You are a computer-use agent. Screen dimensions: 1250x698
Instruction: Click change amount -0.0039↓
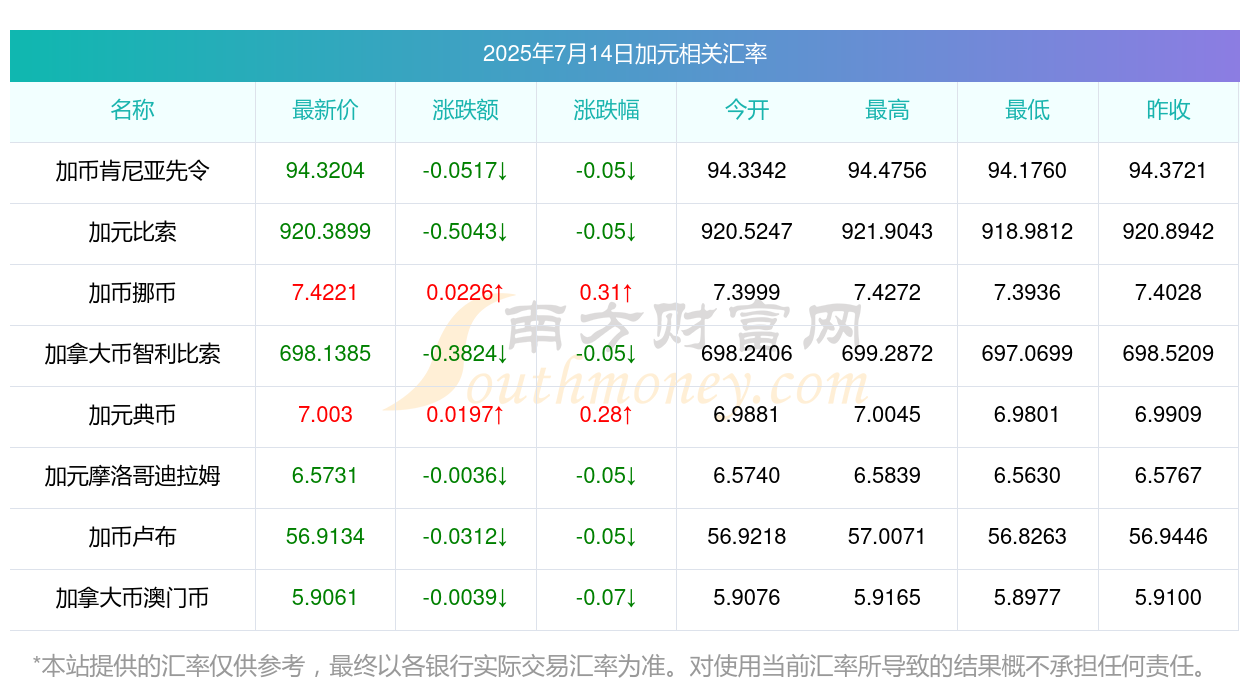[465, 598]
